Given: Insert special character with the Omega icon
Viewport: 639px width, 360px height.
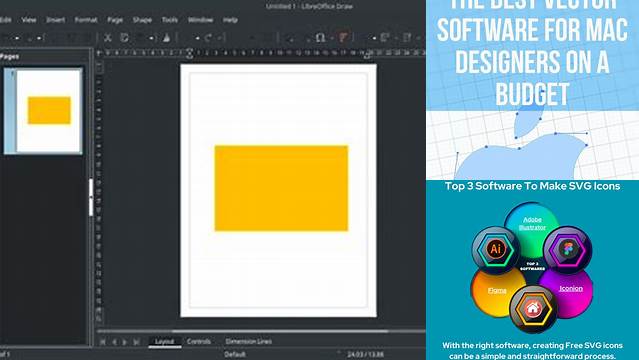Looking at the screenshot, I should click(x=320, y=38).
